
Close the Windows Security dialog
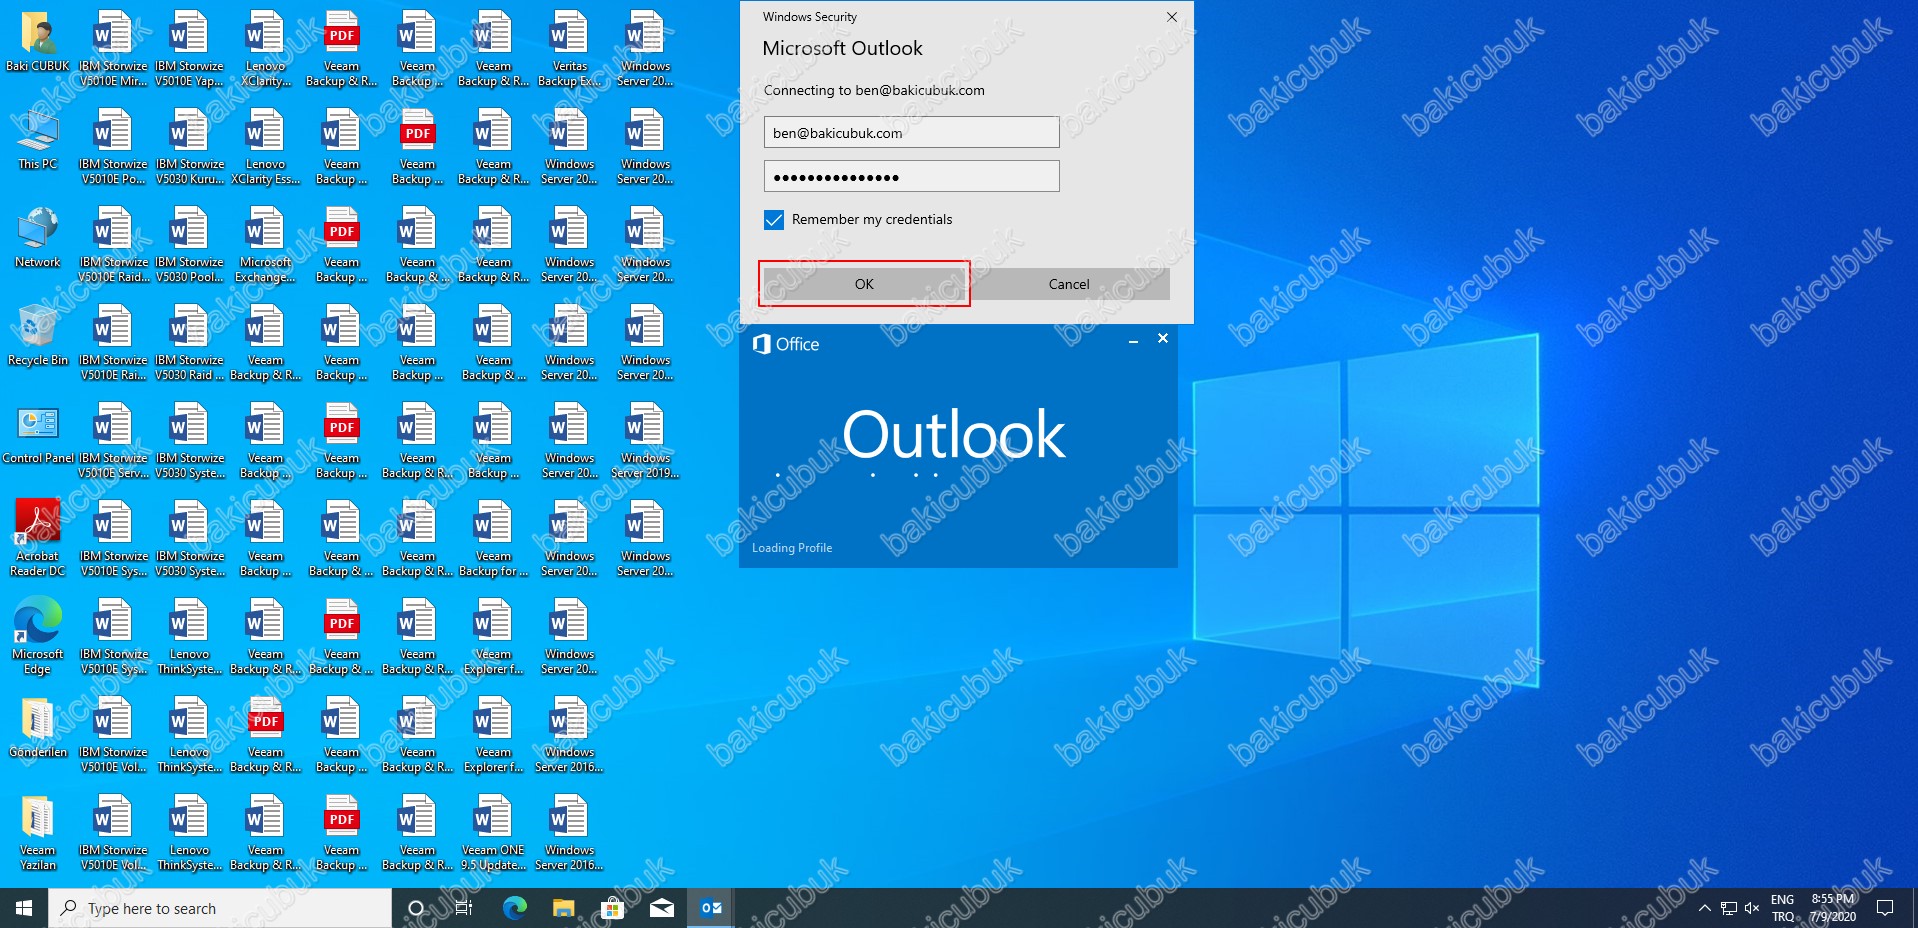pyautogui.click(x=1172, y=17)
